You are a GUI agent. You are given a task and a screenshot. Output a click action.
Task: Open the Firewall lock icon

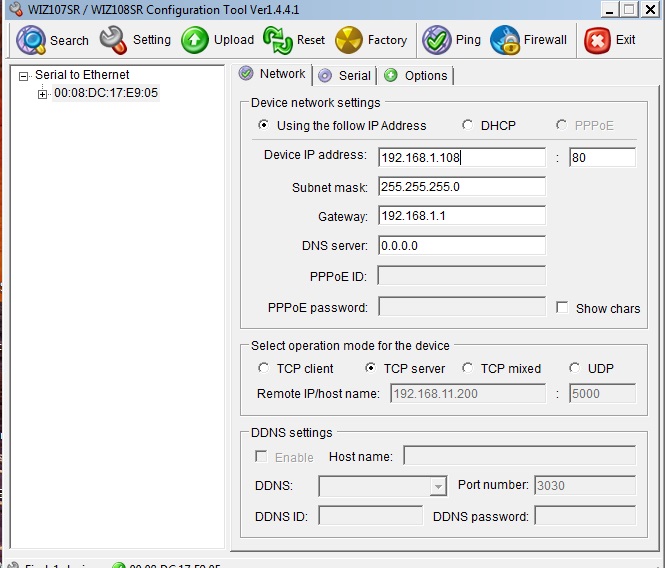(505, 40)
